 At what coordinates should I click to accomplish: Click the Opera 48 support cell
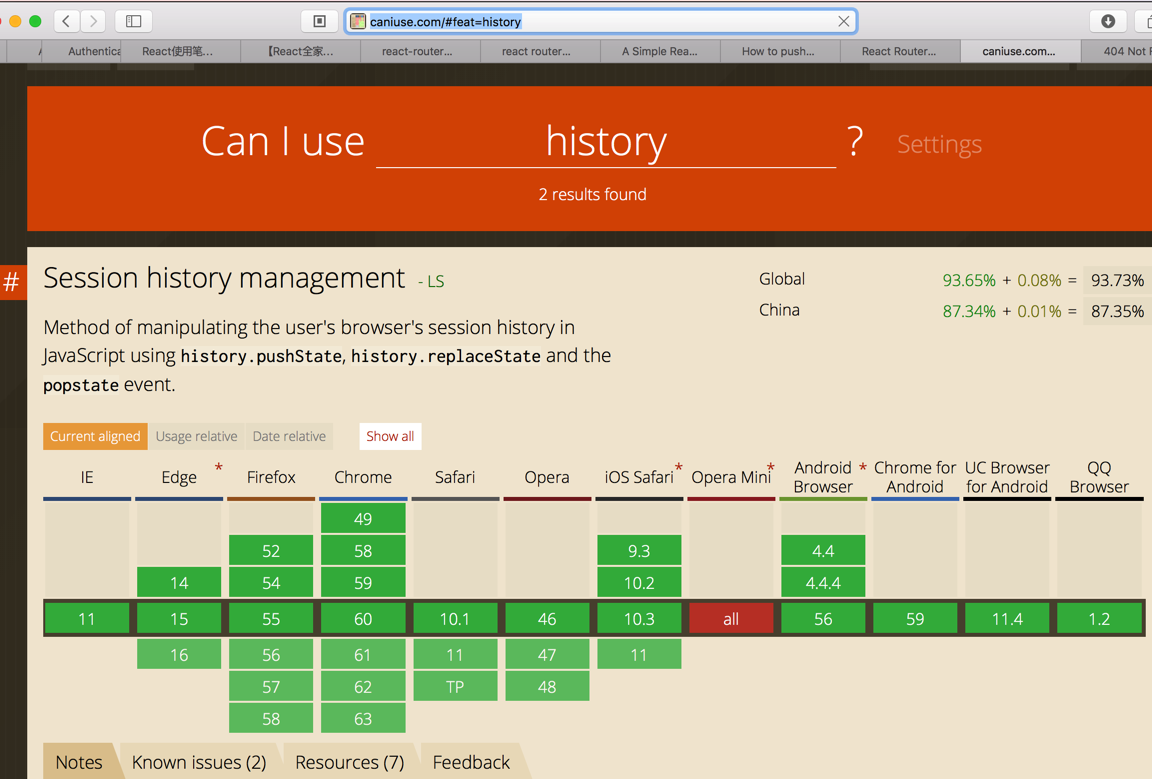(x=547, y=686)
